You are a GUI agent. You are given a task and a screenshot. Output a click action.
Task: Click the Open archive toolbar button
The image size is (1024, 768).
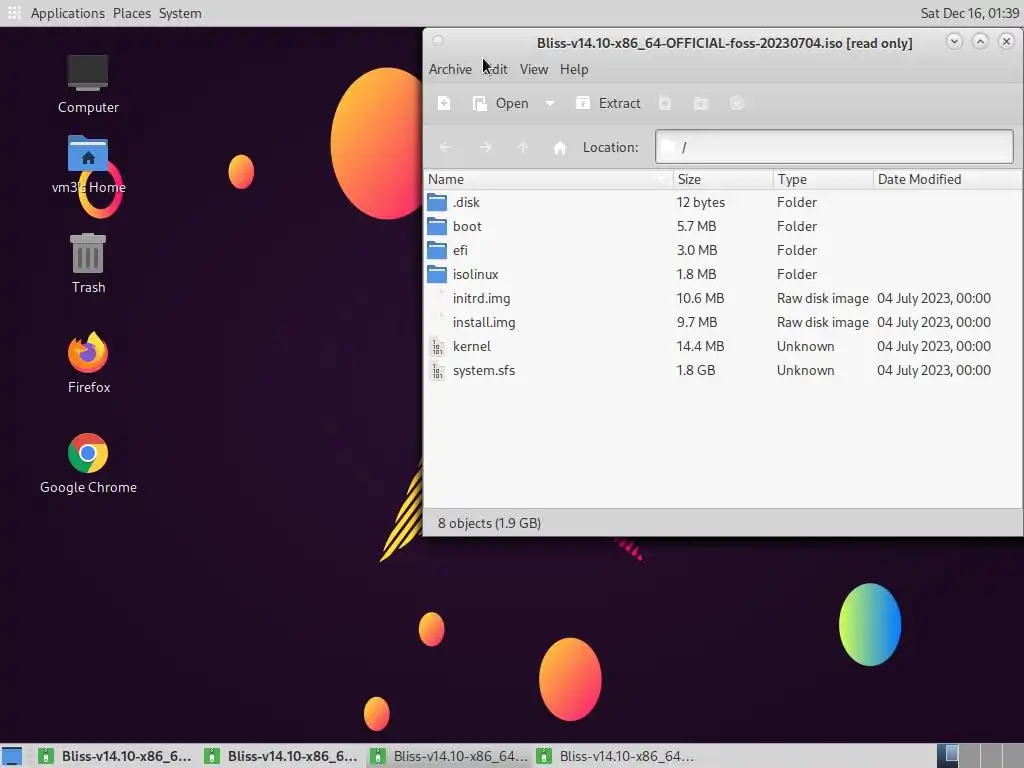500,103
